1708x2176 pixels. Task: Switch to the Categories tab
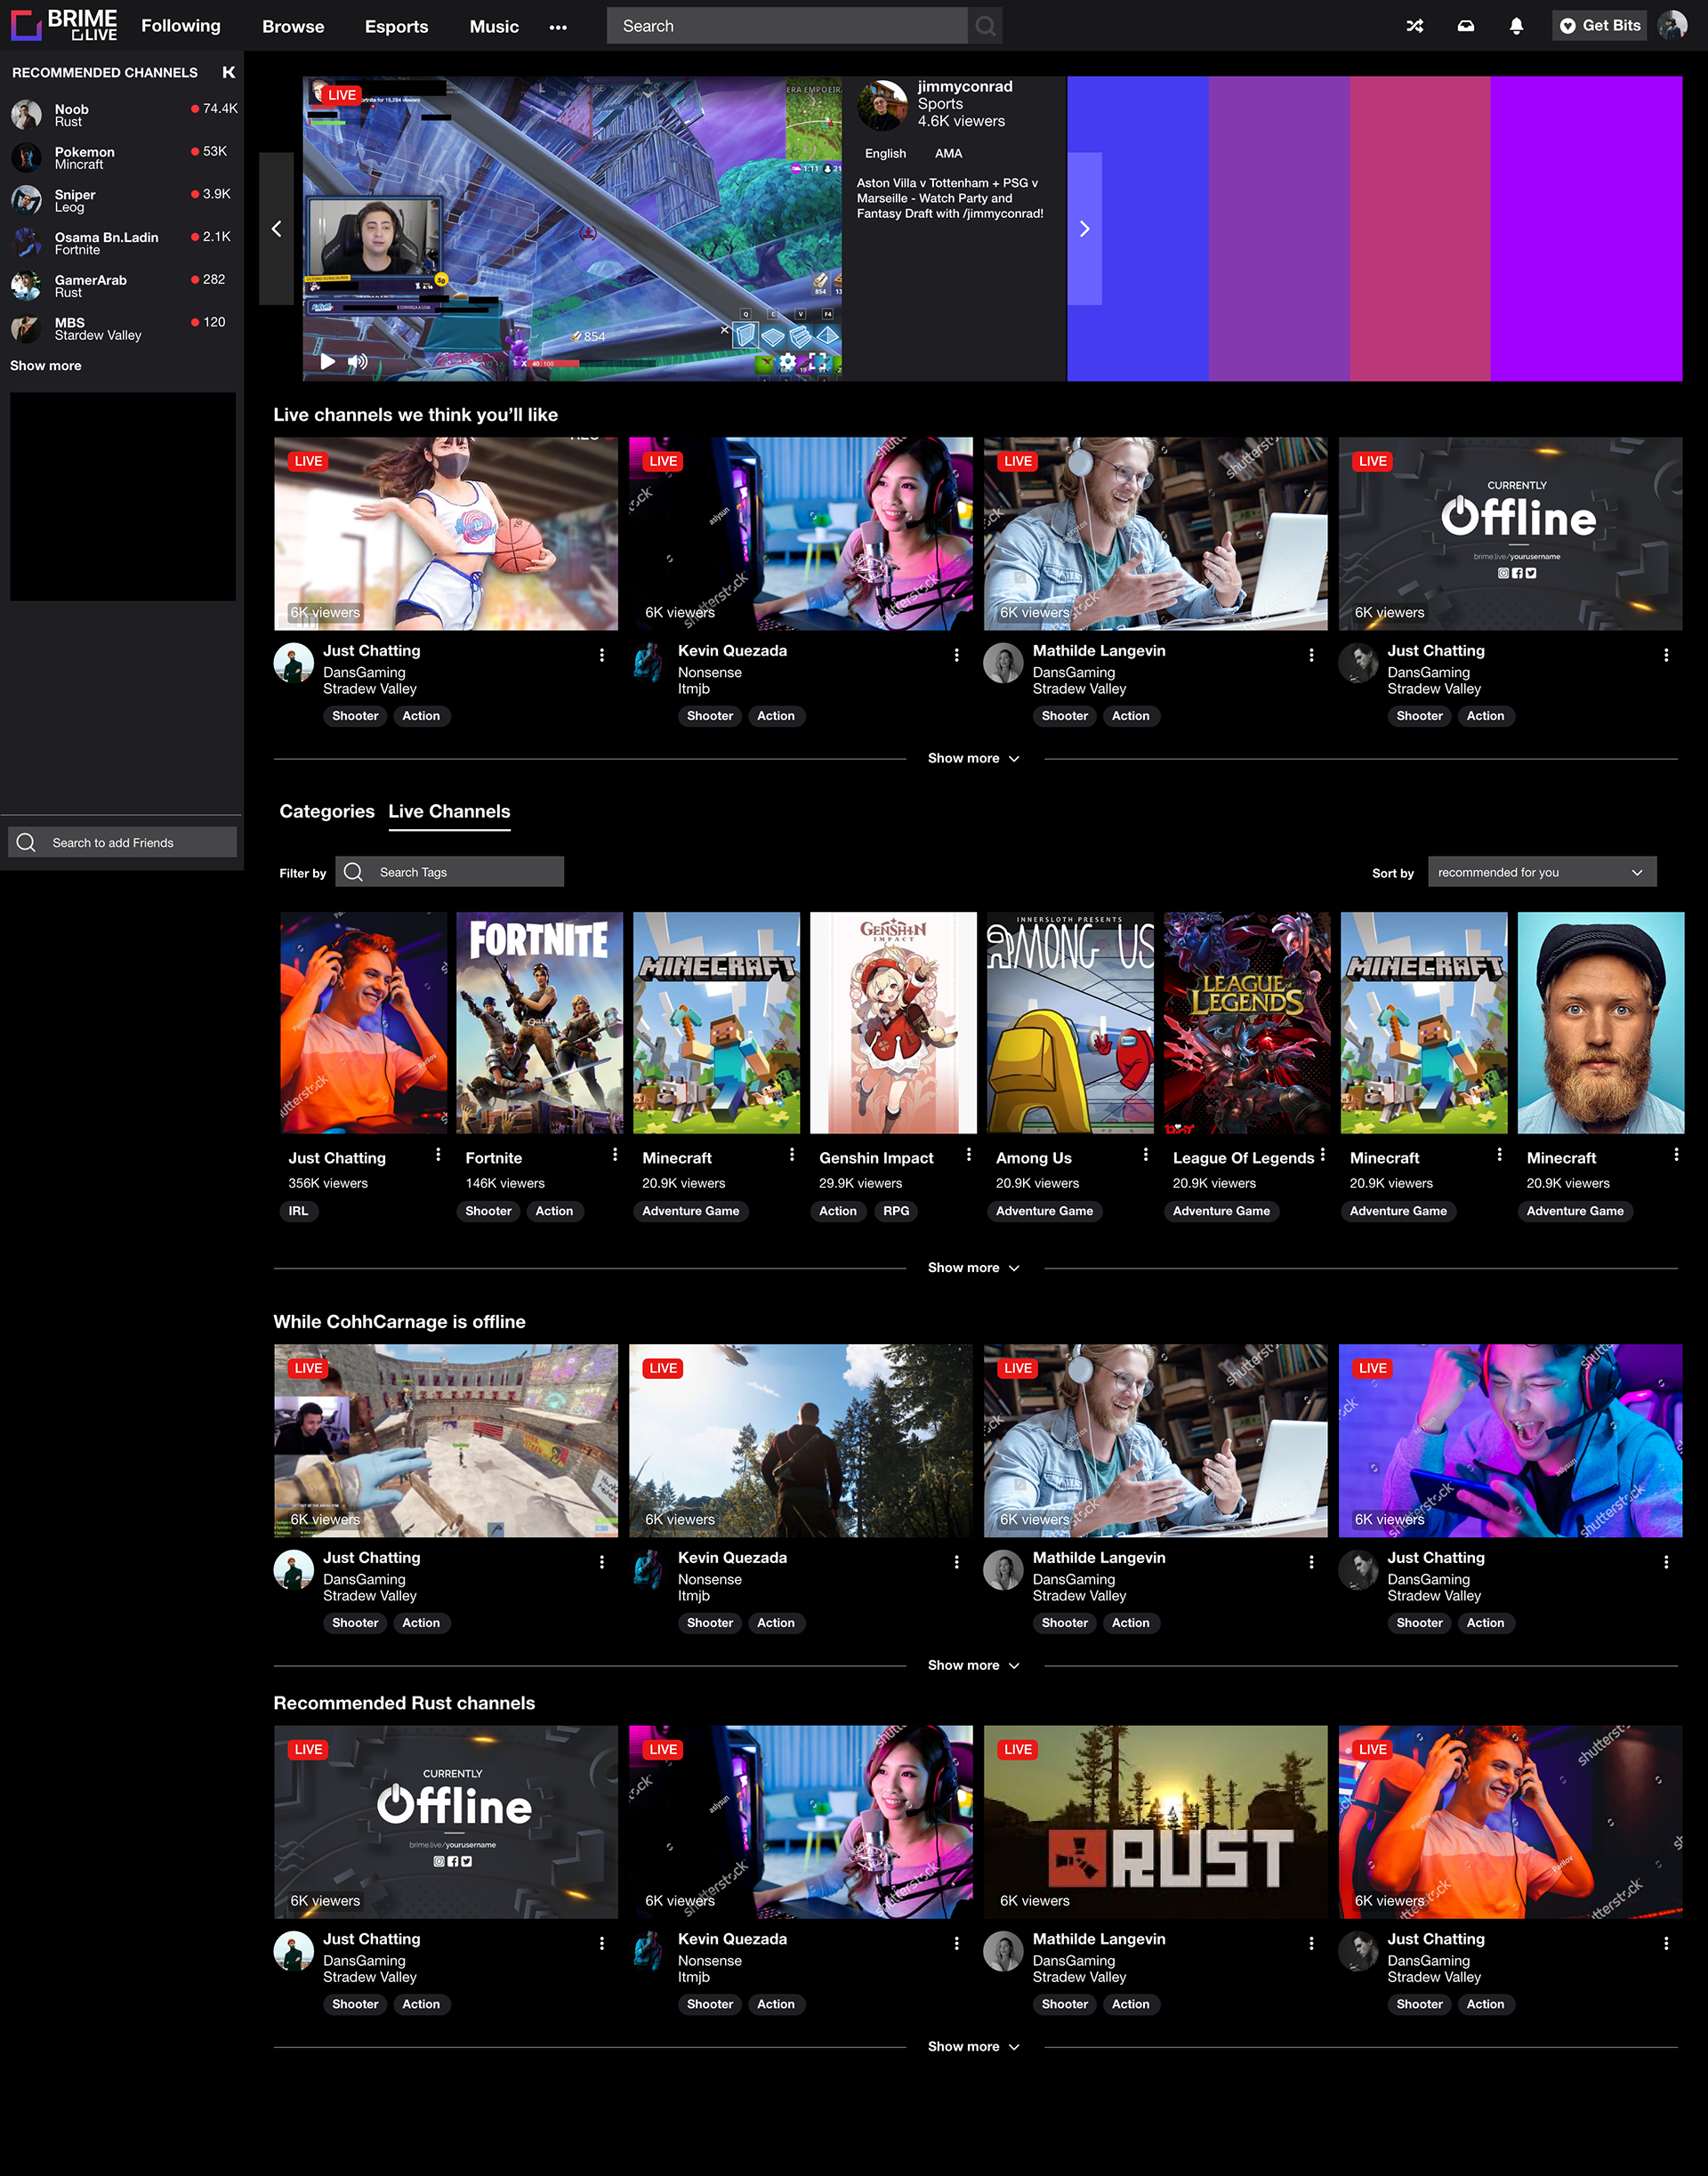(327, 811)
